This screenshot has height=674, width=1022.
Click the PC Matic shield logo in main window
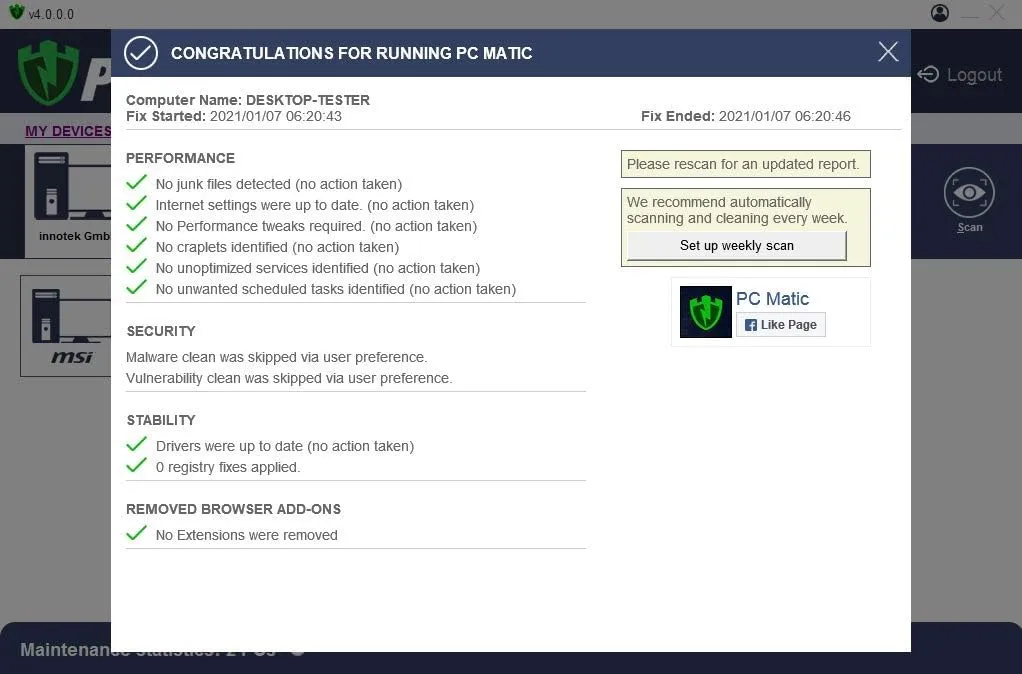click(x=49, y=72)
